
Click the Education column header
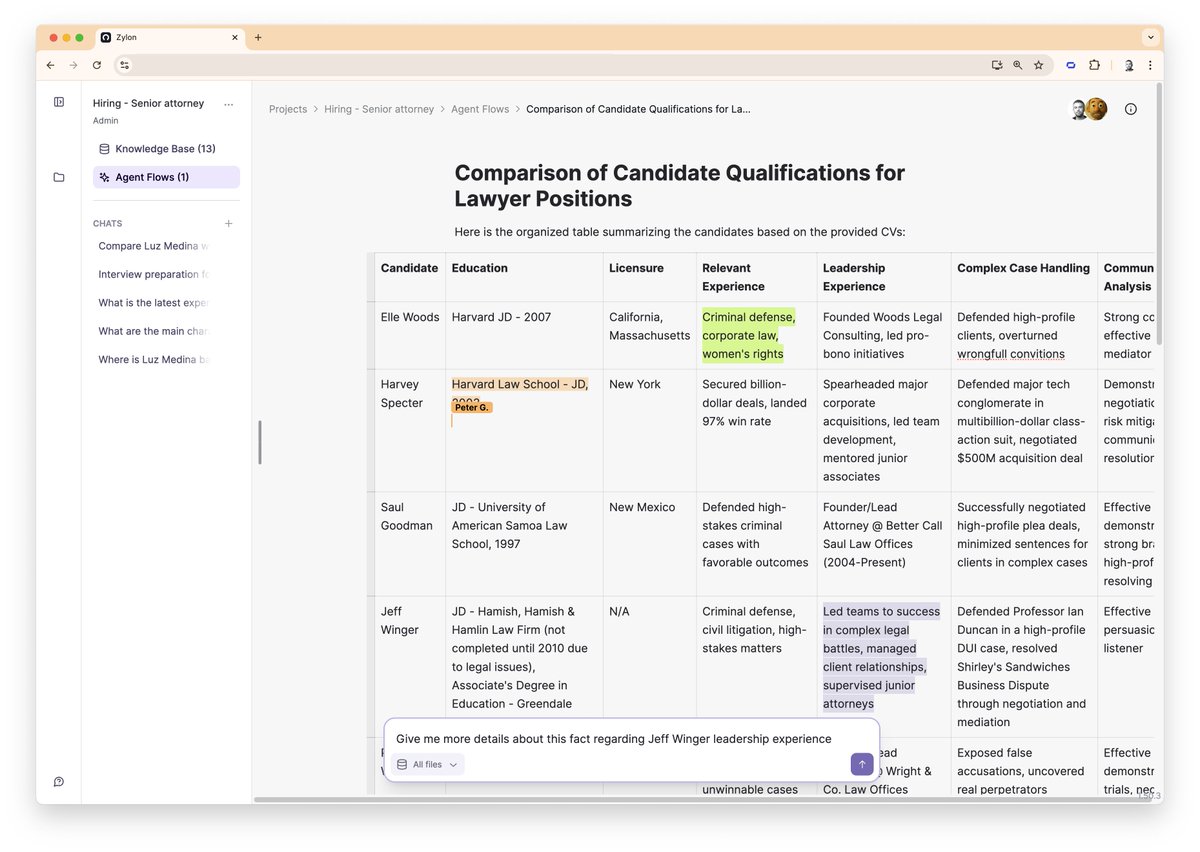(524, 277)
